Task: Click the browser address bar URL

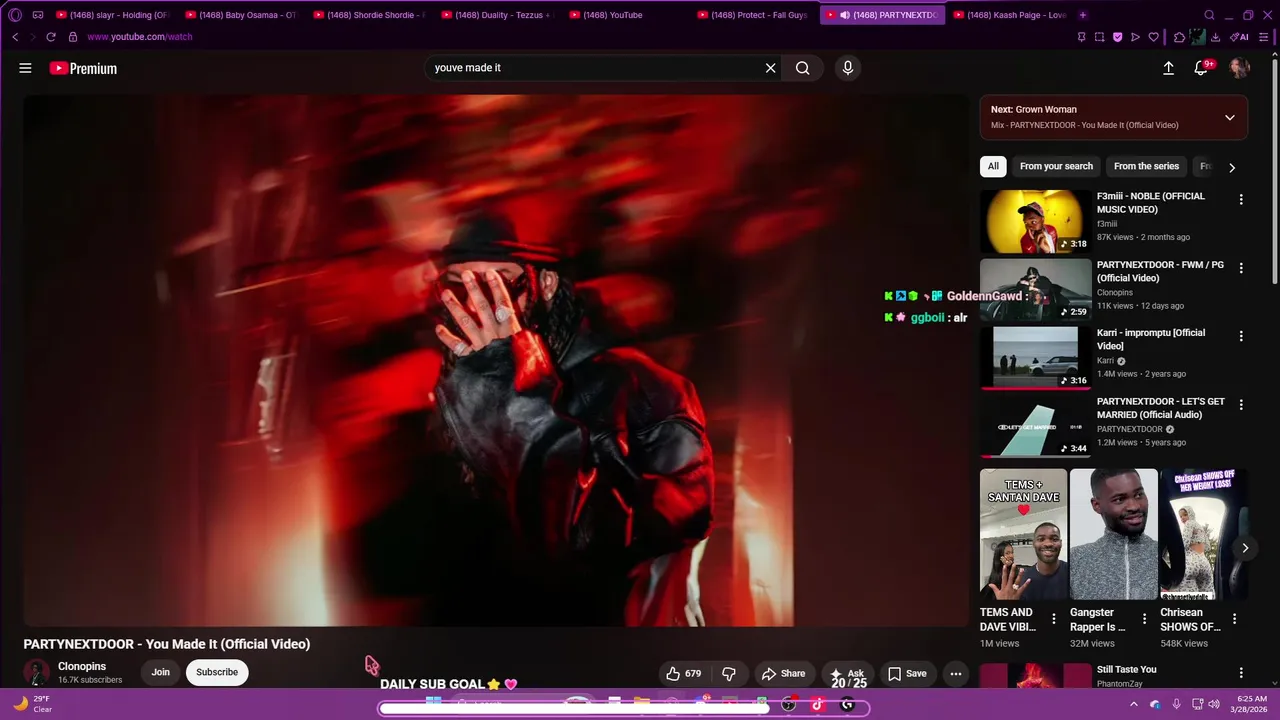Action: (x=139, y=37)
